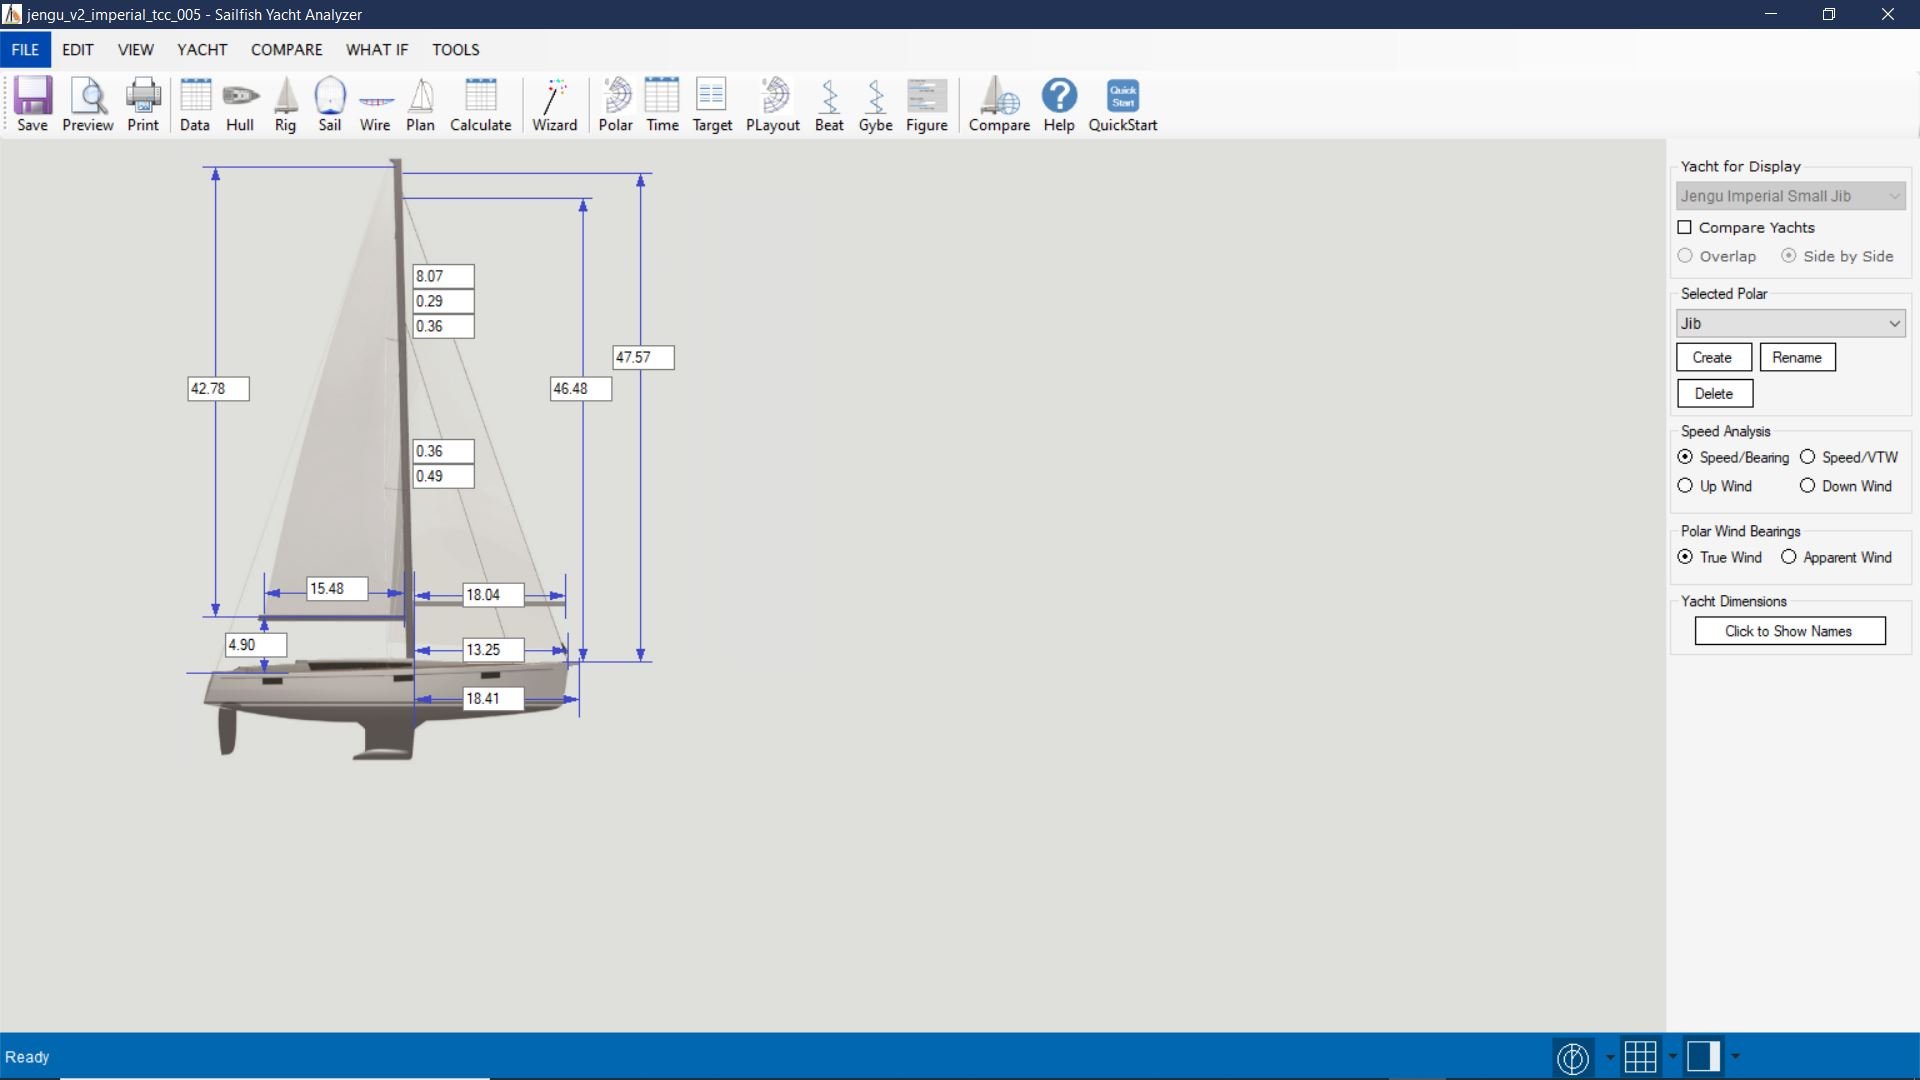Screen dimensions: 1920x1080
Task: Enable the Compare Yachts checkbox
Action: coord(1685,227)
